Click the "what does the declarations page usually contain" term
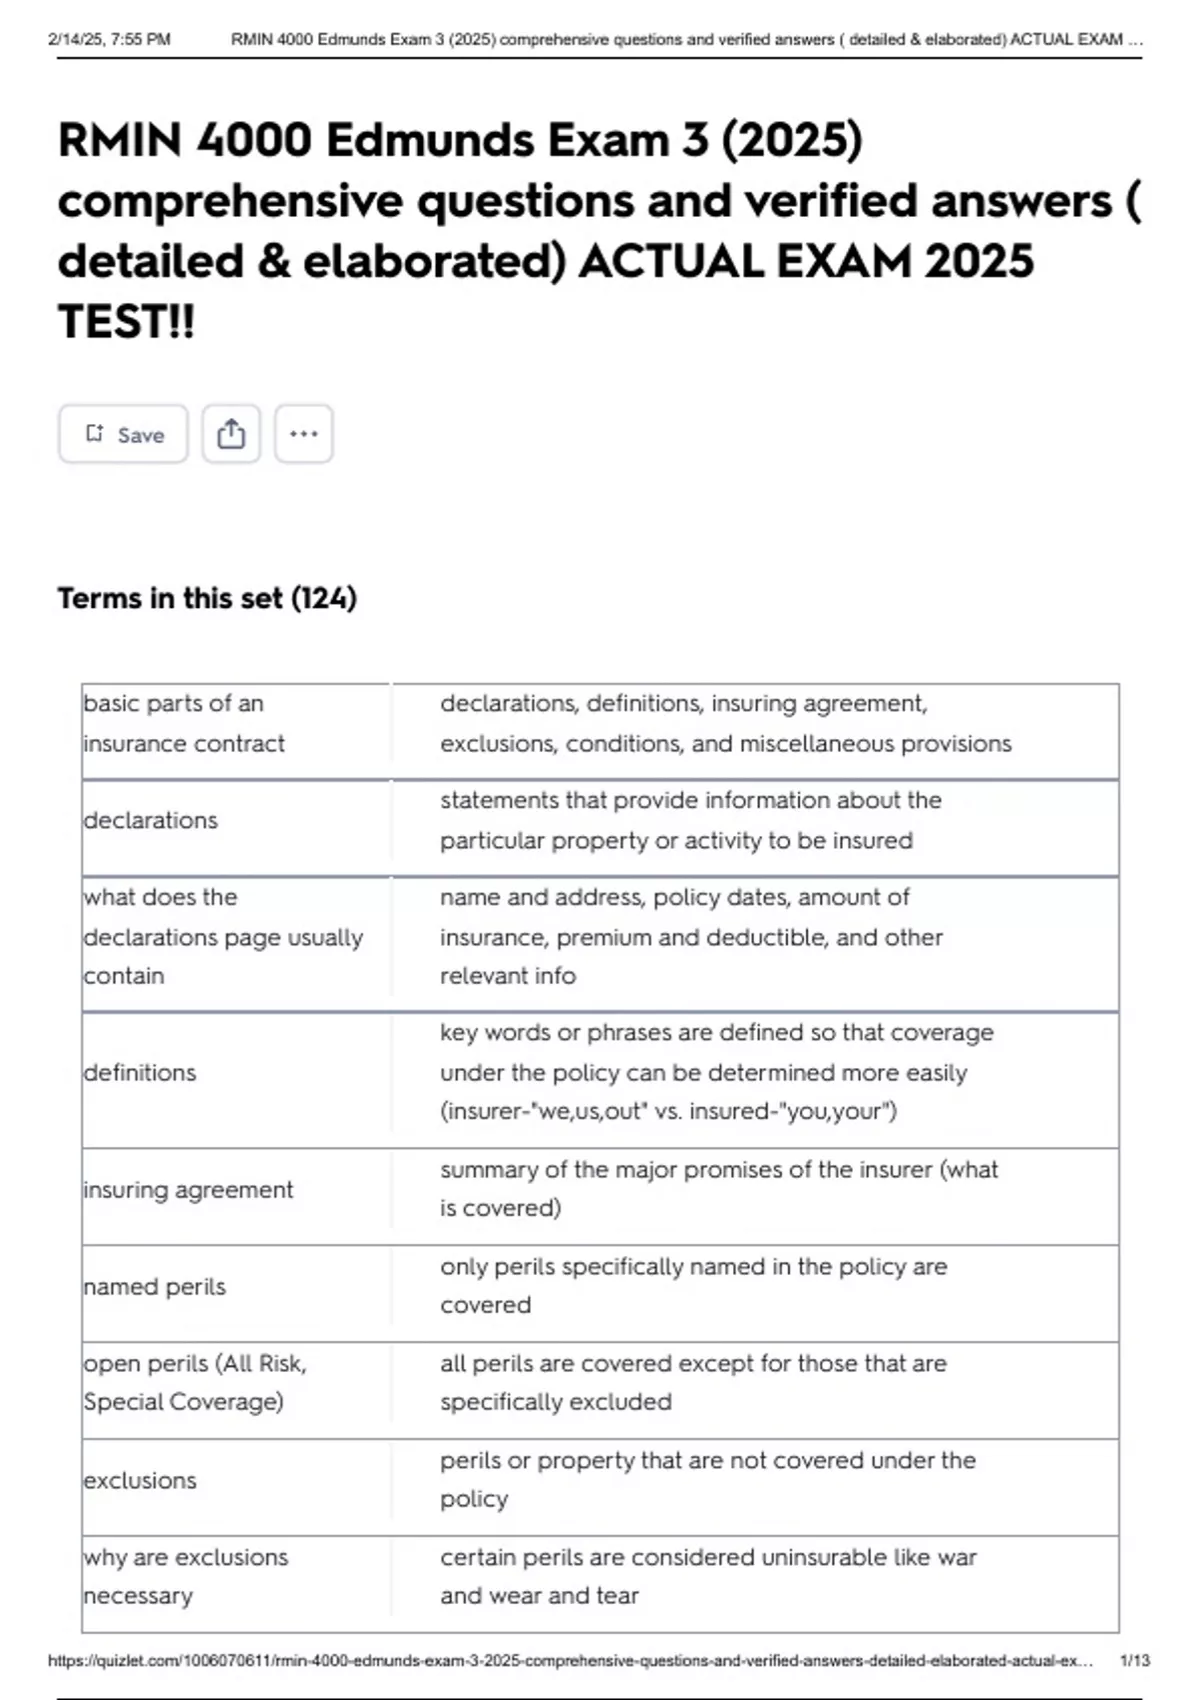This screenshot has height=1700, width=1200. click(x=222, y=937)
